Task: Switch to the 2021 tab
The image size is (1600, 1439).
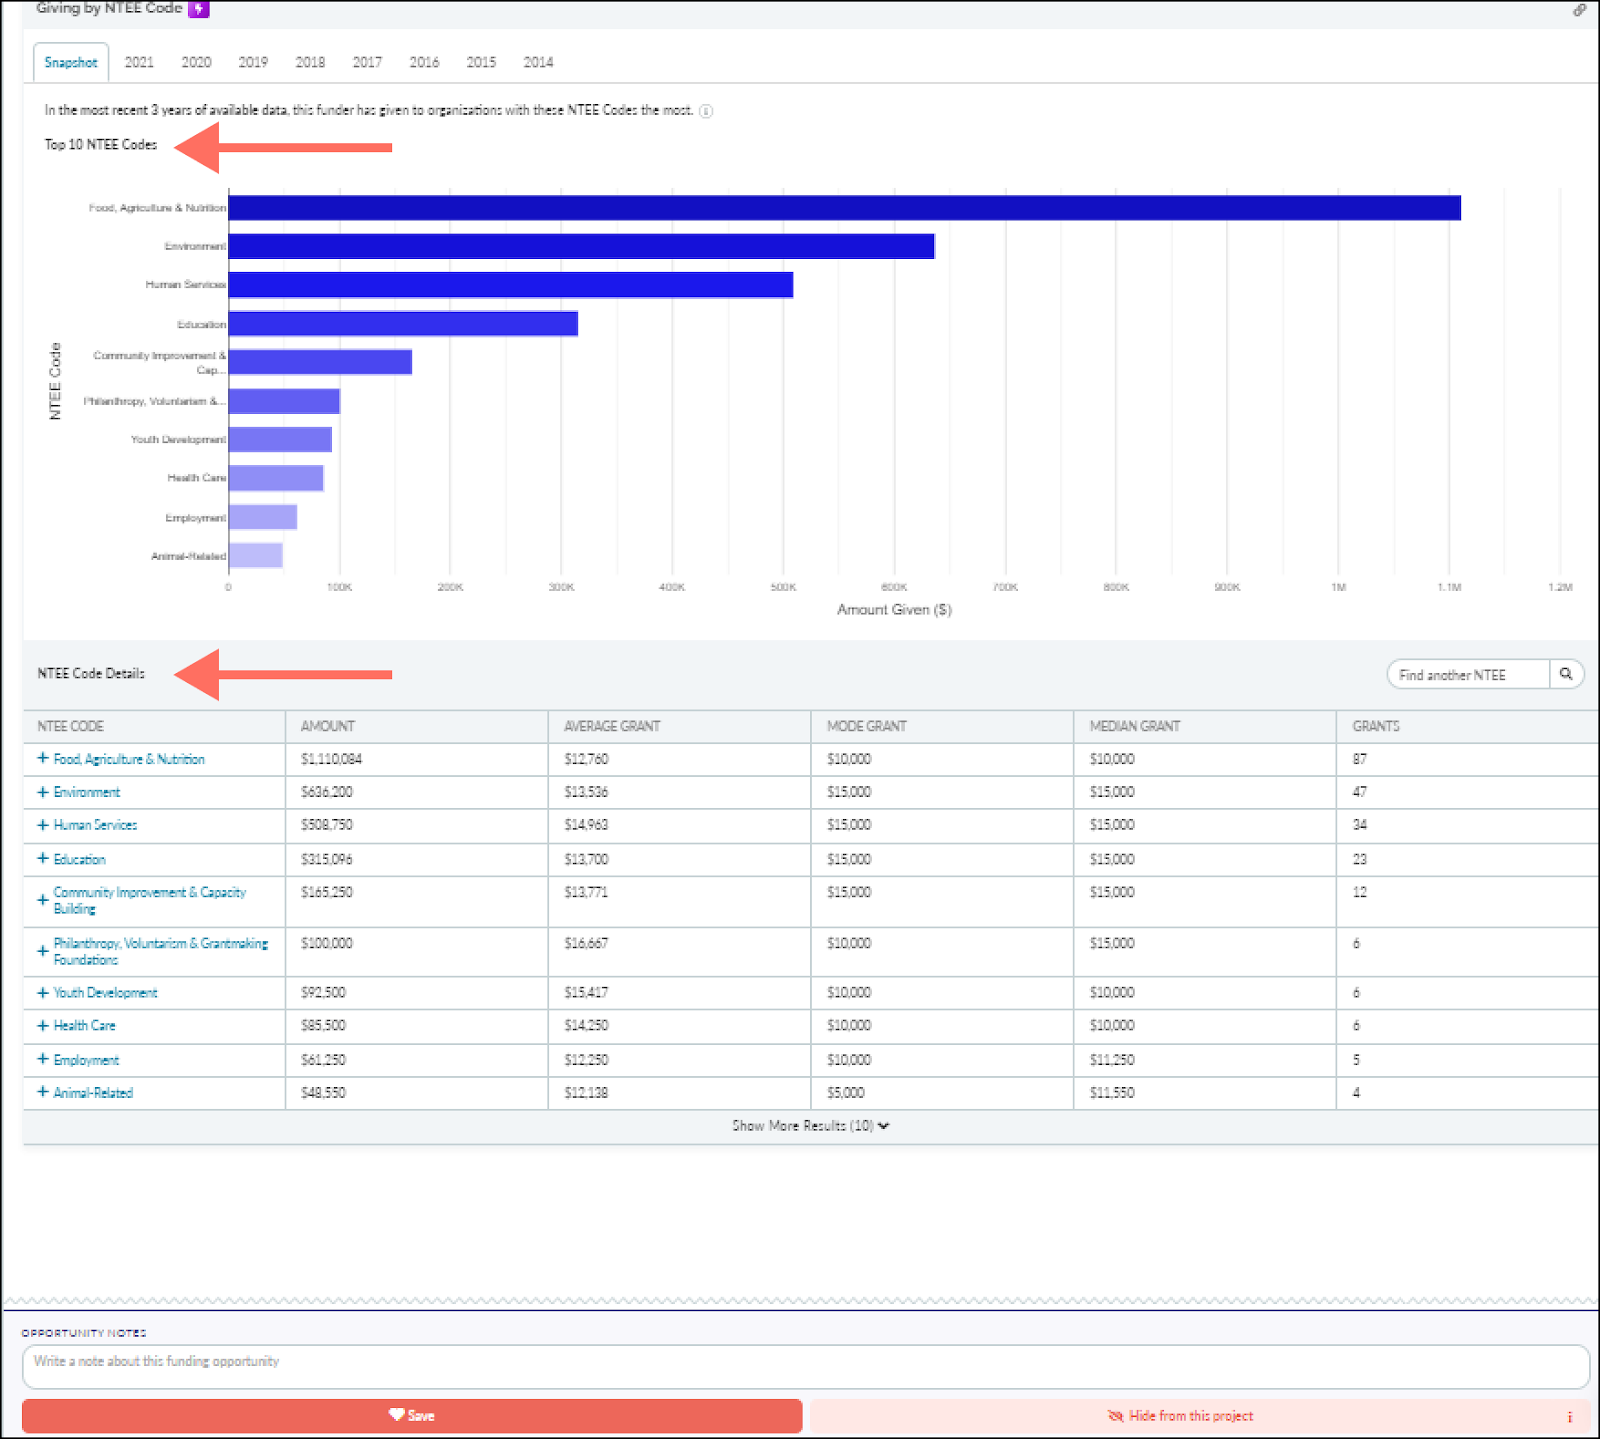Action: 139,62
